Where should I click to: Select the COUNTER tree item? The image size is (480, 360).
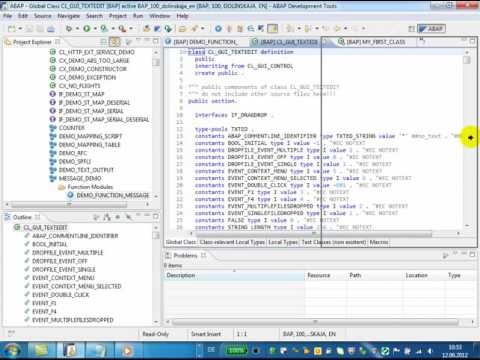(72, 128)
